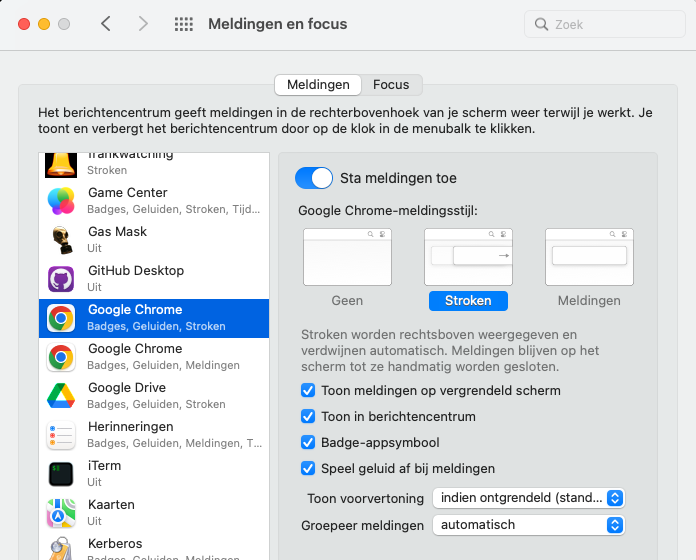696x560 pixels.
Task: Click the bell icon beside Stroken
Action: pyautogui.click(x=61, y=165)
